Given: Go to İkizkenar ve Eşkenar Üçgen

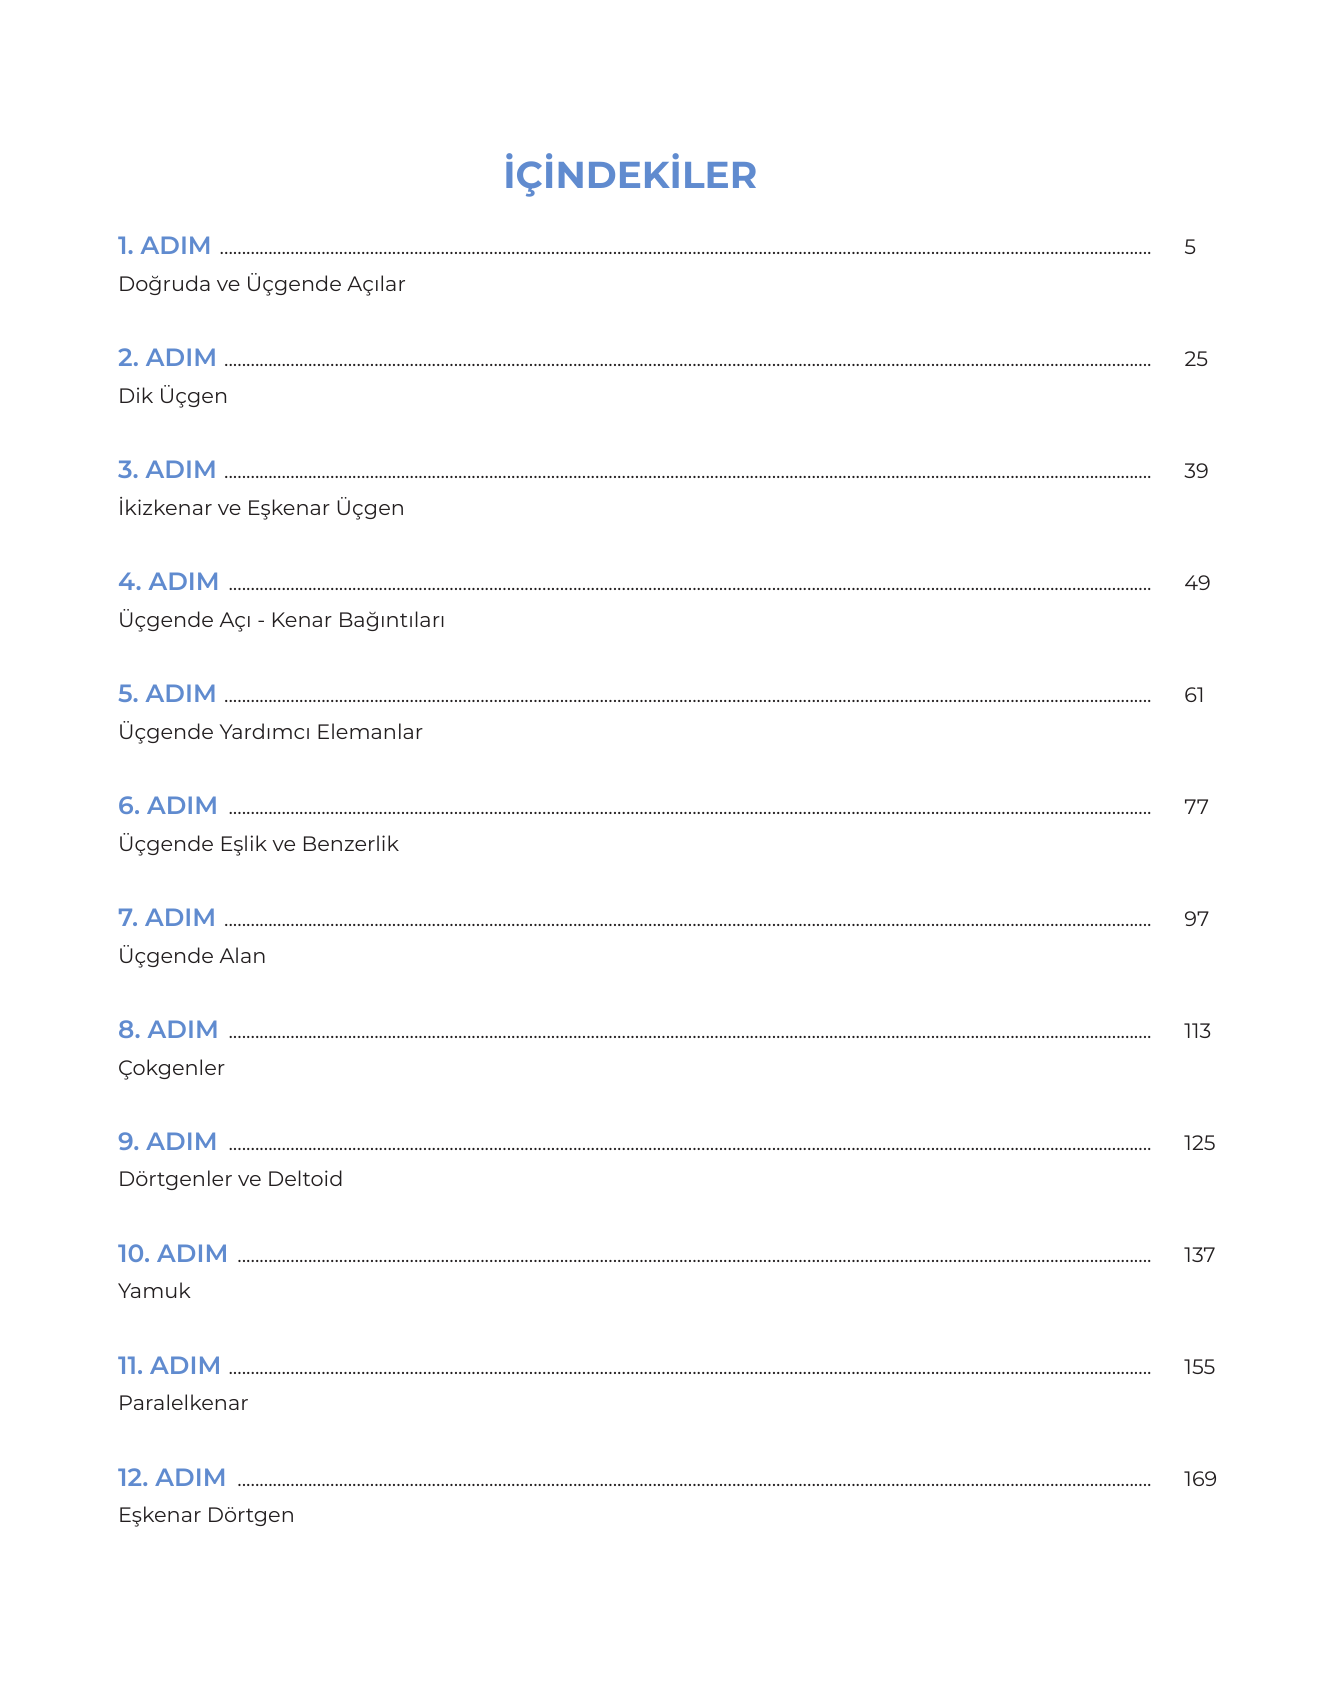Looking at the screenshot, I should pos(261,508).
